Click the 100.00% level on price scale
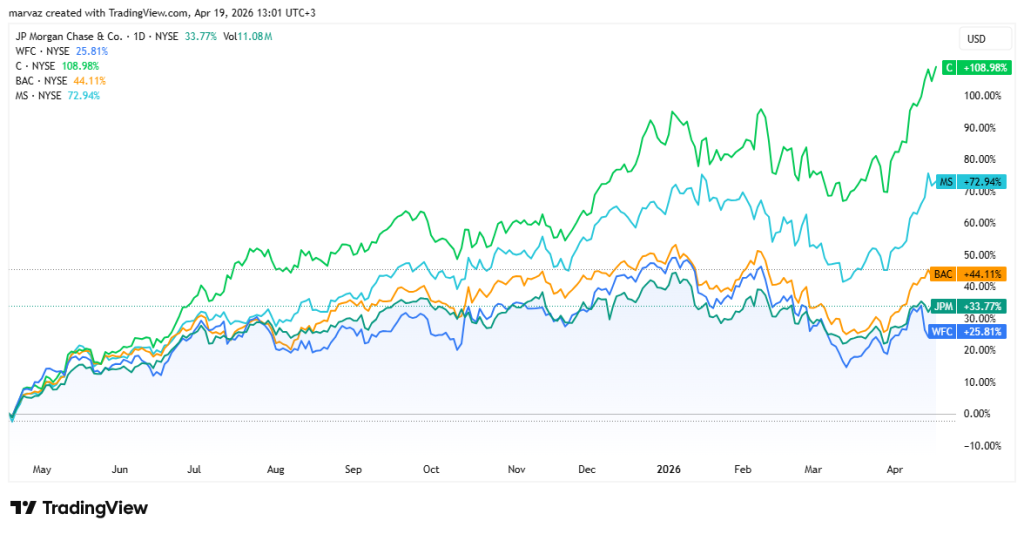This screenshot has height=534, width=1024. point(980,96)
